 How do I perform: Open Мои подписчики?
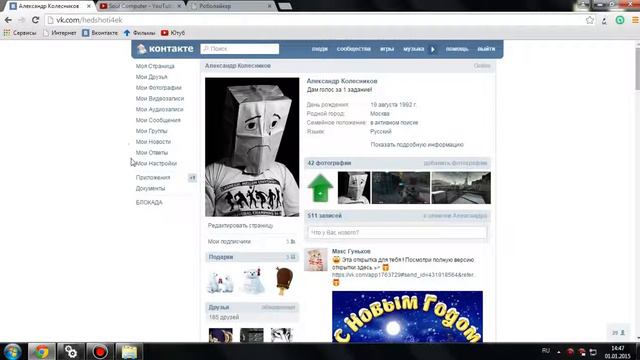pos(229,242)
